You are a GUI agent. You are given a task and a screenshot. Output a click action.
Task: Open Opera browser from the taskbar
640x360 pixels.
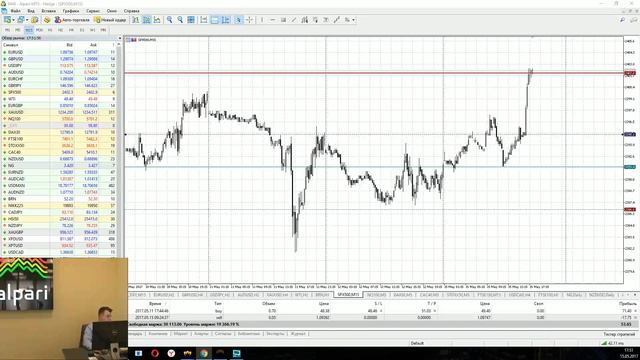click(155, 353)
